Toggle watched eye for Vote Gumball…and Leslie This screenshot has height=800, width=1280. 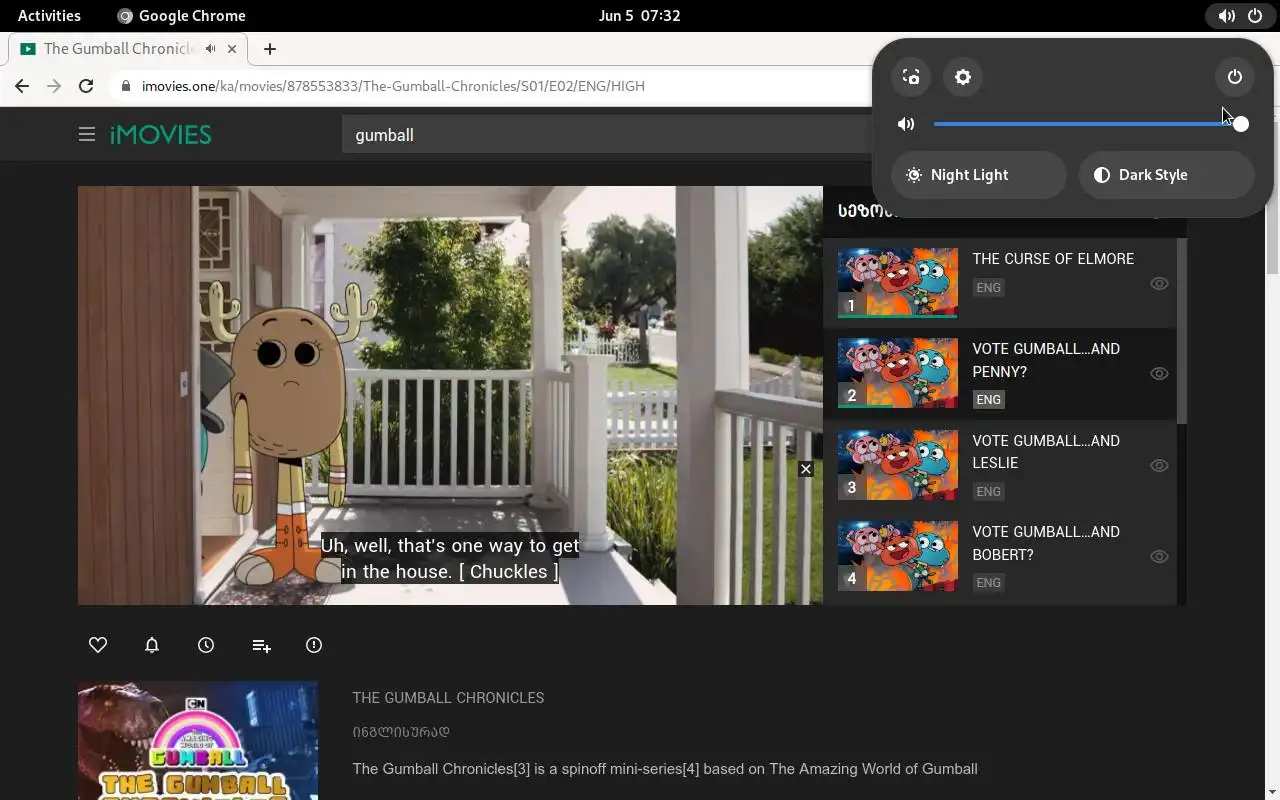point(1159,465)
